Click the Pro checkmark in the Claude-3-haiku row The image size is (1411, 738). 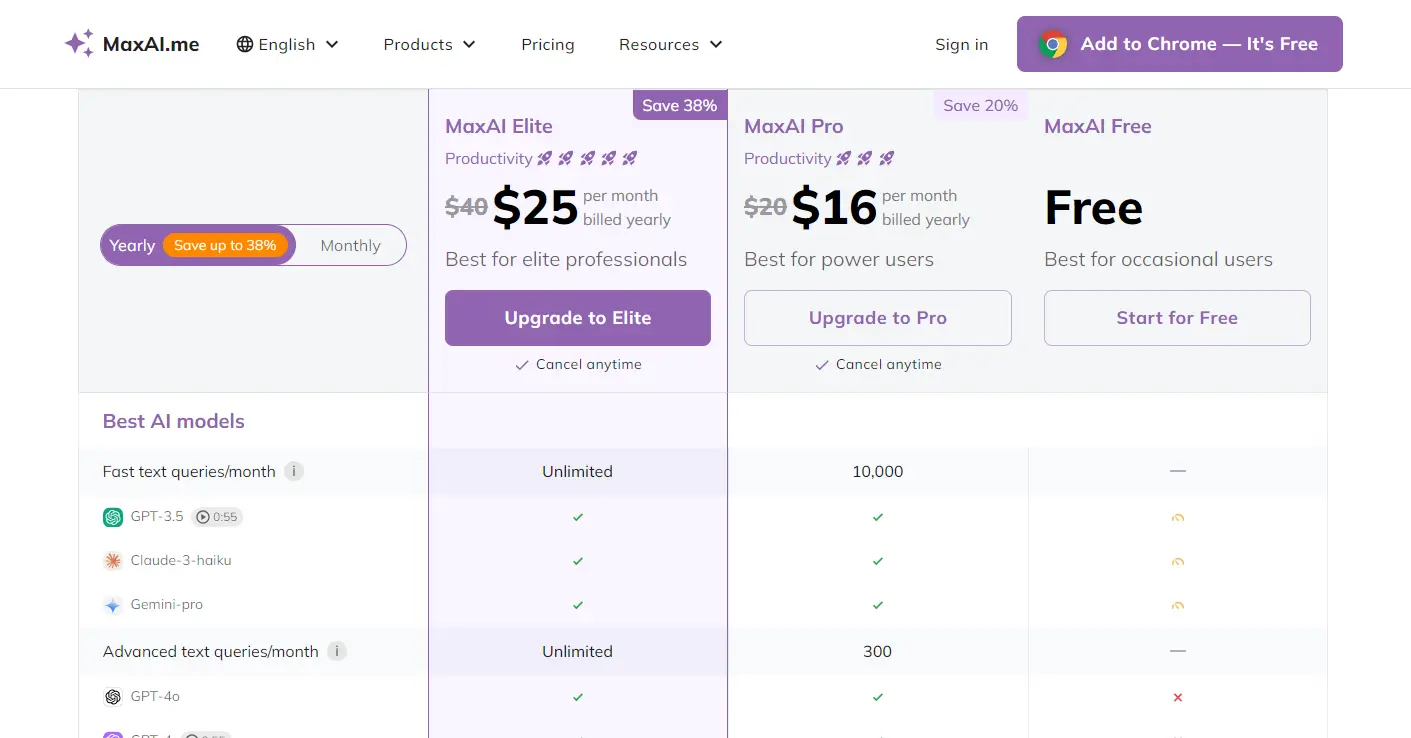[x=878, y=561]
